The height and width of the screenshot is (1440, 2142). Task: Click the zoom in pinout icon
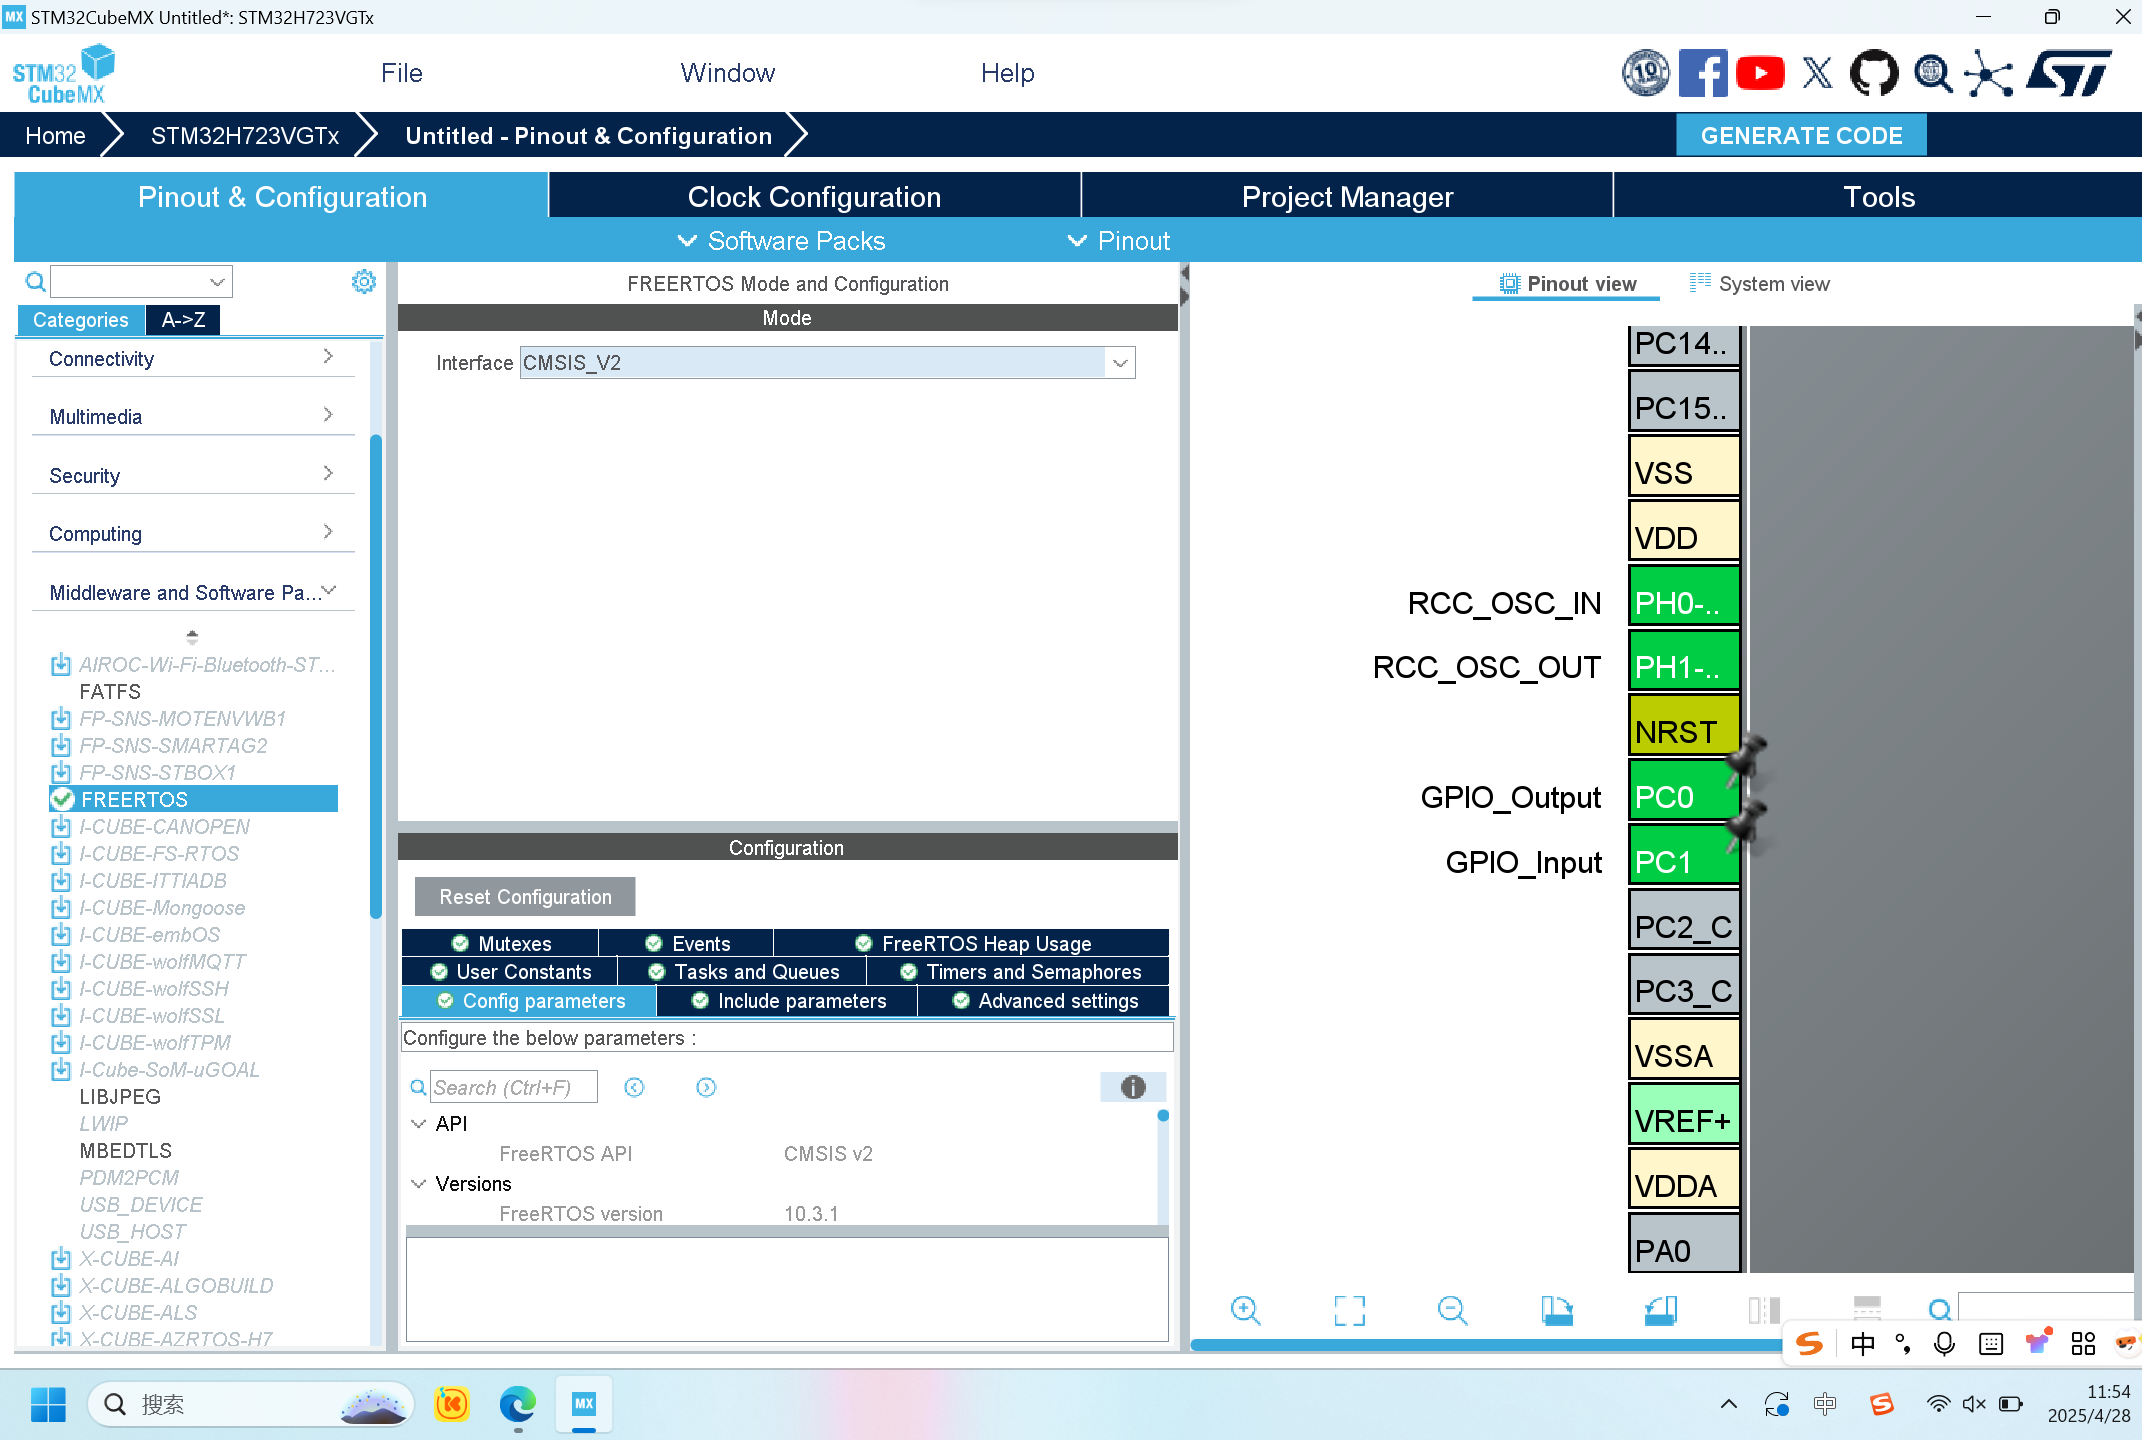pos(1245,1310)
